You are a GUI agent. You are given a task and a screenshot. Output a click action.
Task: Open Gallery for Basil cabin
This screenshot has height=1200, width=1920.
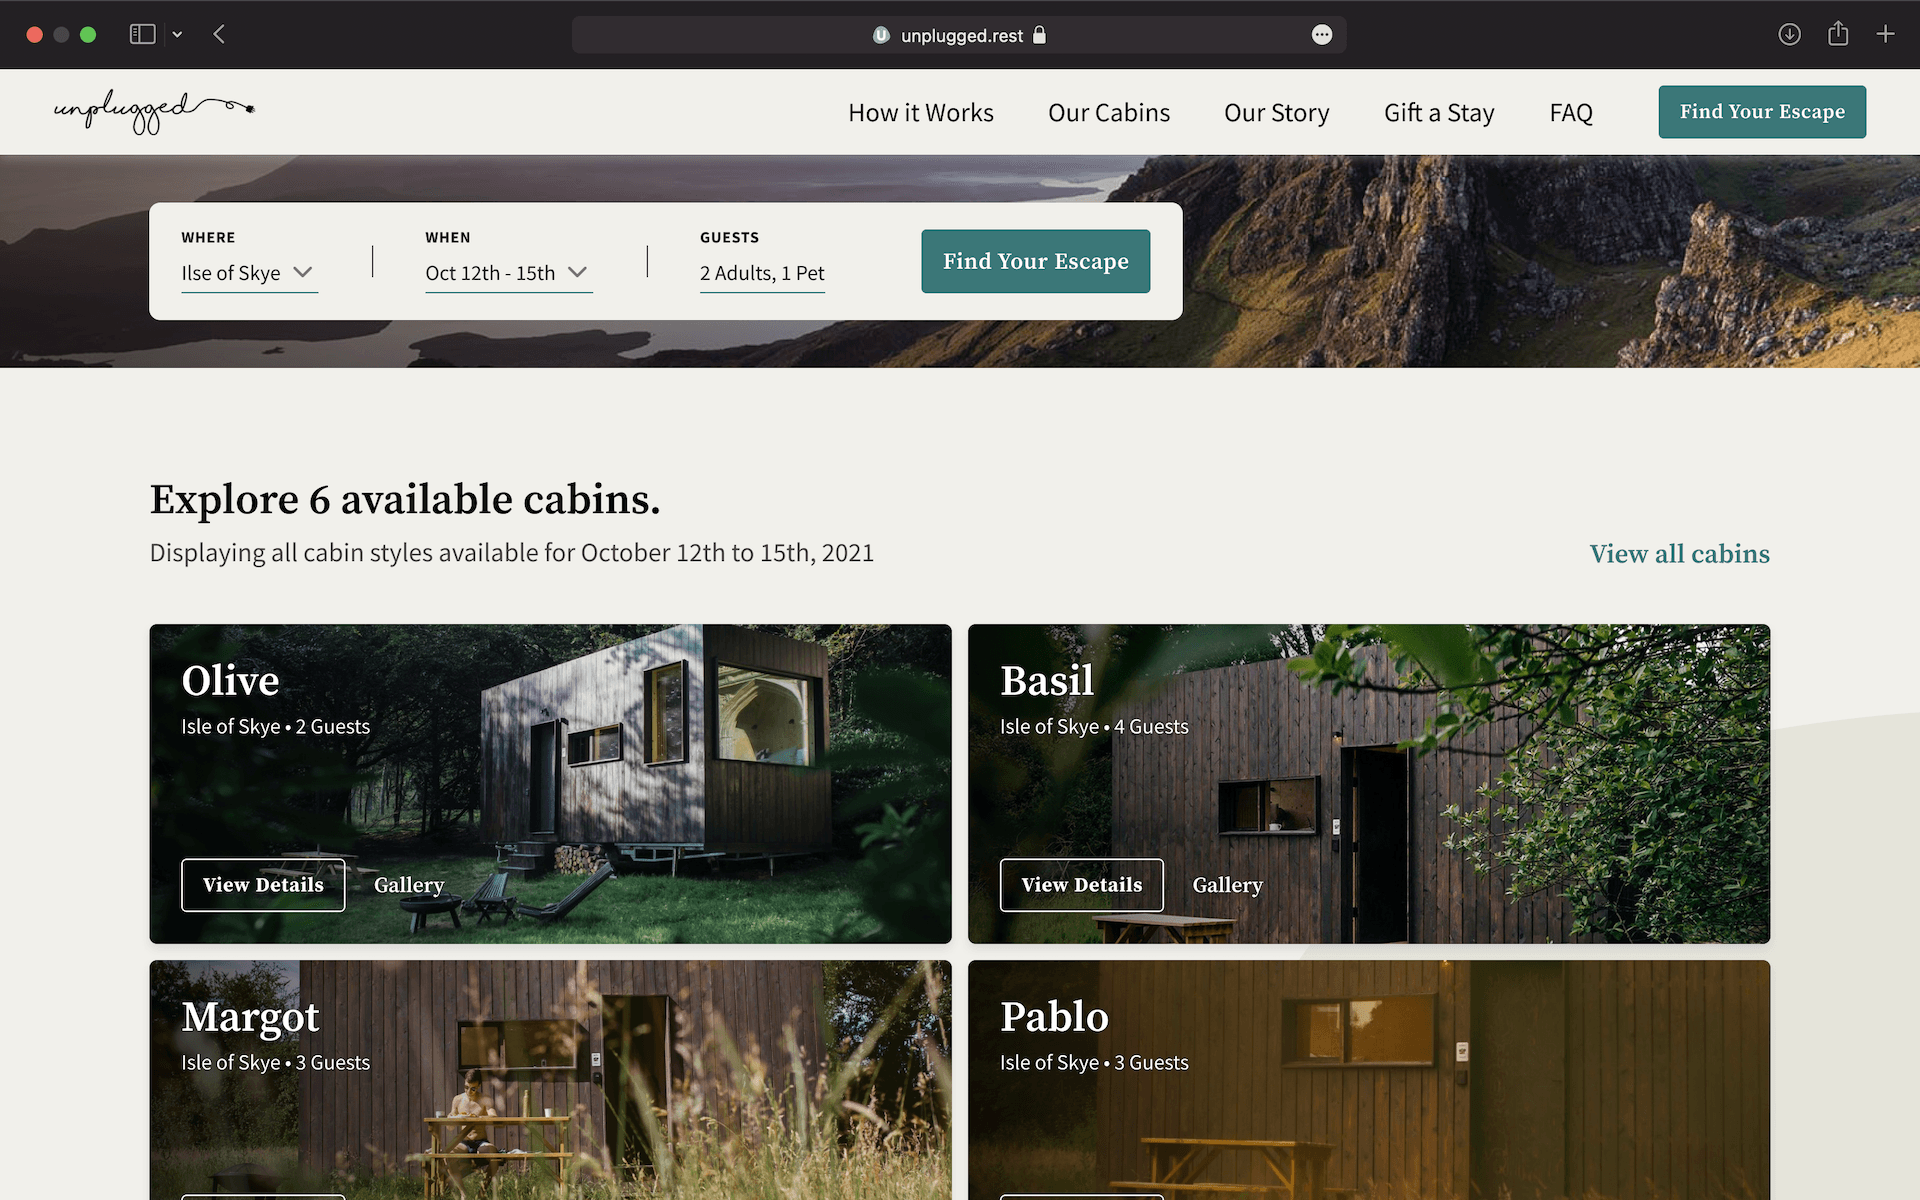click(1227, 885)
